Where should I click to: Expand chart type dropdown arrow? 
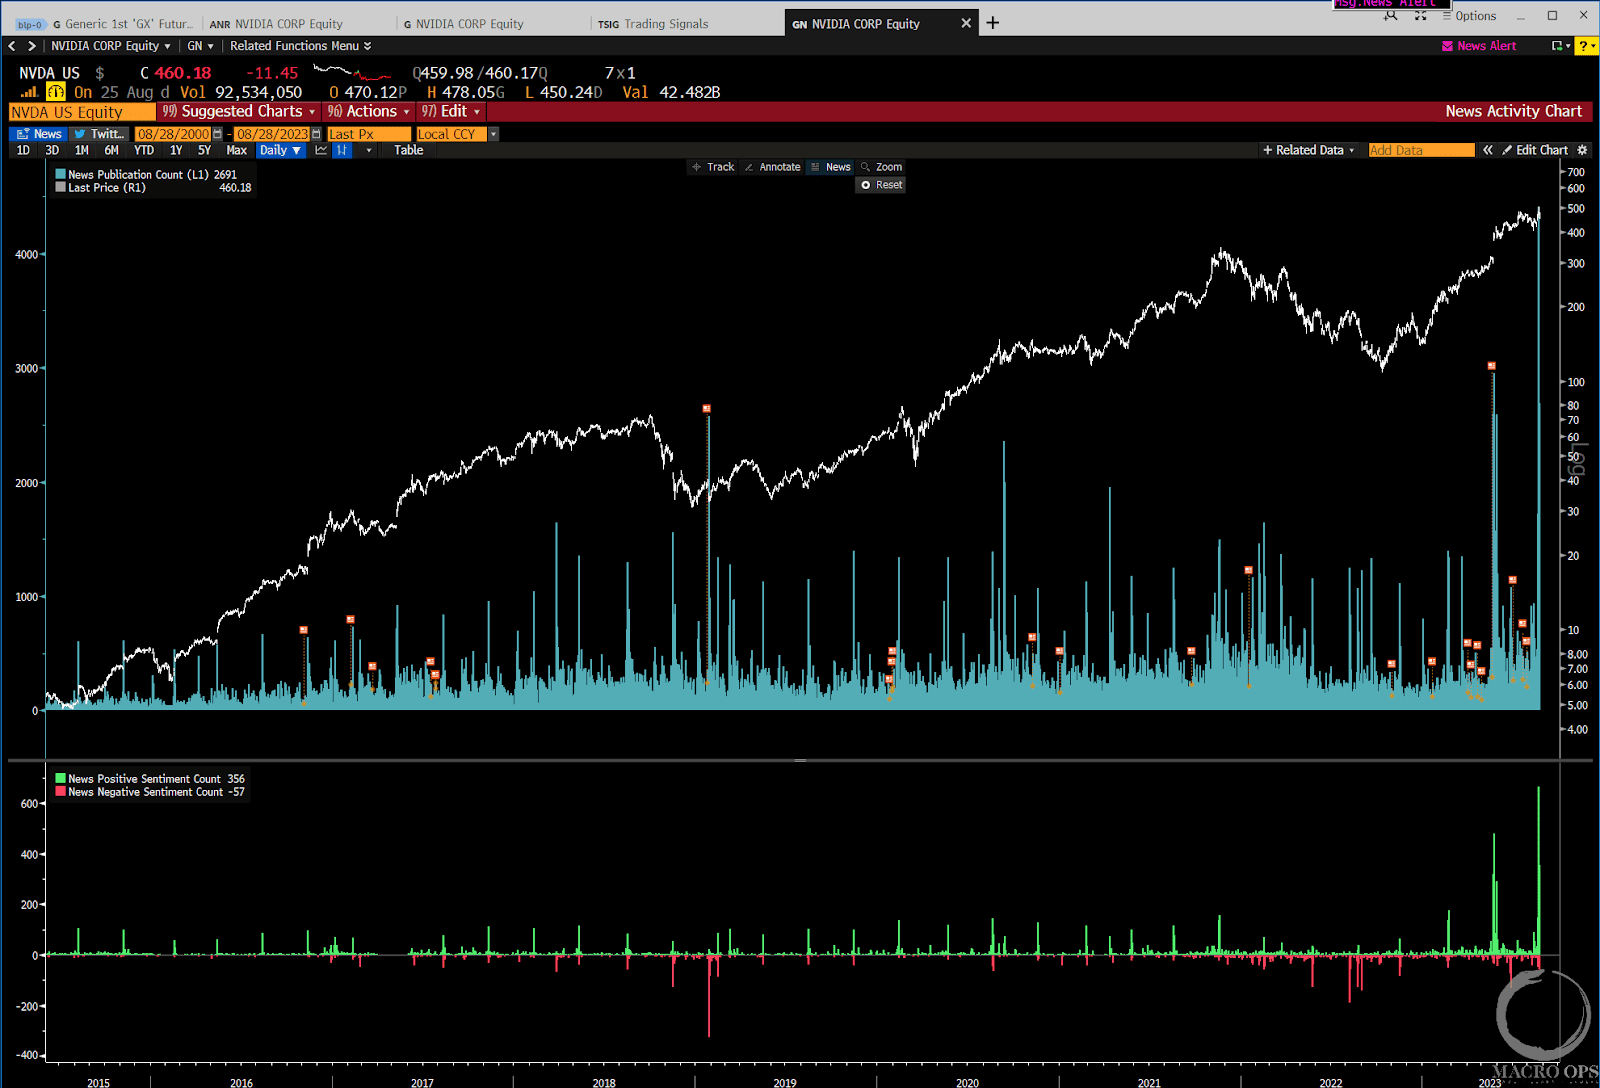point(369,150)
